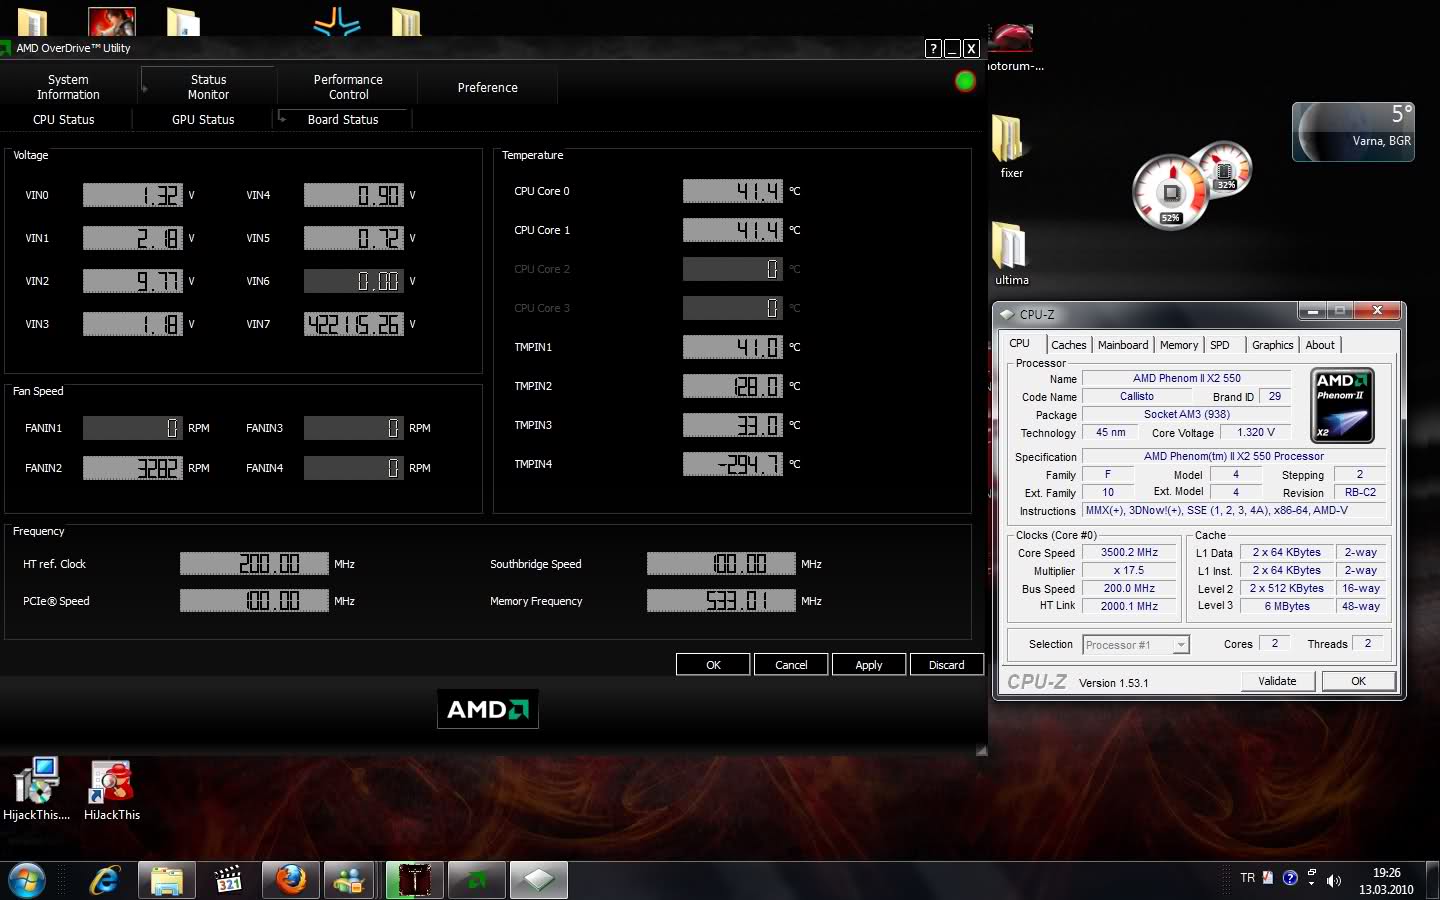Click the PDF tray icon

point(1268,878)
